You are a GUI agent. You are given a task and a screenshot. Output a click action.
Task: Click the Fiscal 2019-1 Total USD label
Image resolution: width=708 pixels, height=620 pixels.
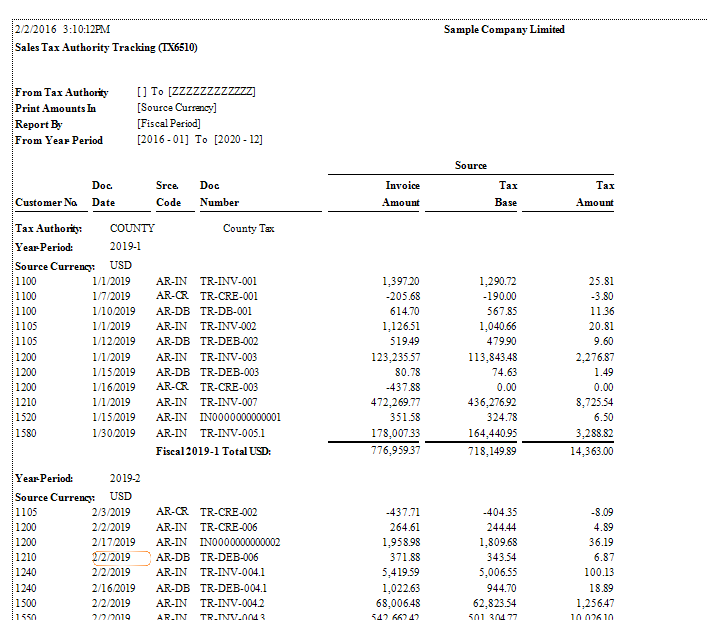(x=213, y=451)
